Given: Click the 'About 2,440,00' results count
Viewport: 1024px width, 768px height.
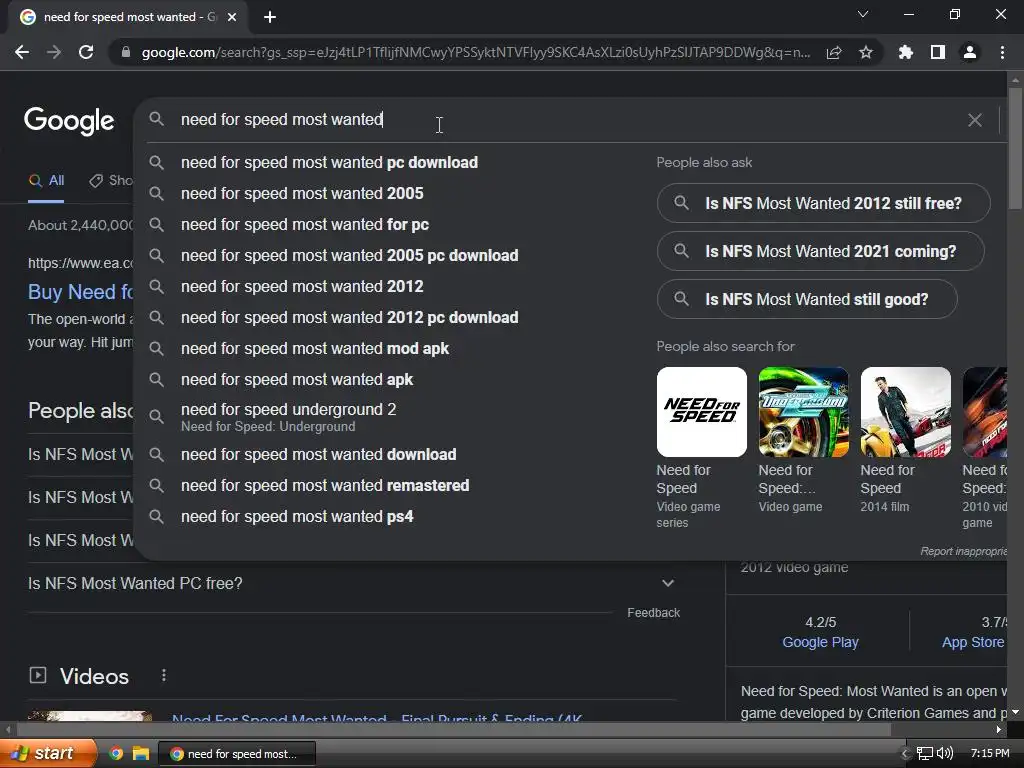Looking at the screenshot, I should [80, 225].
